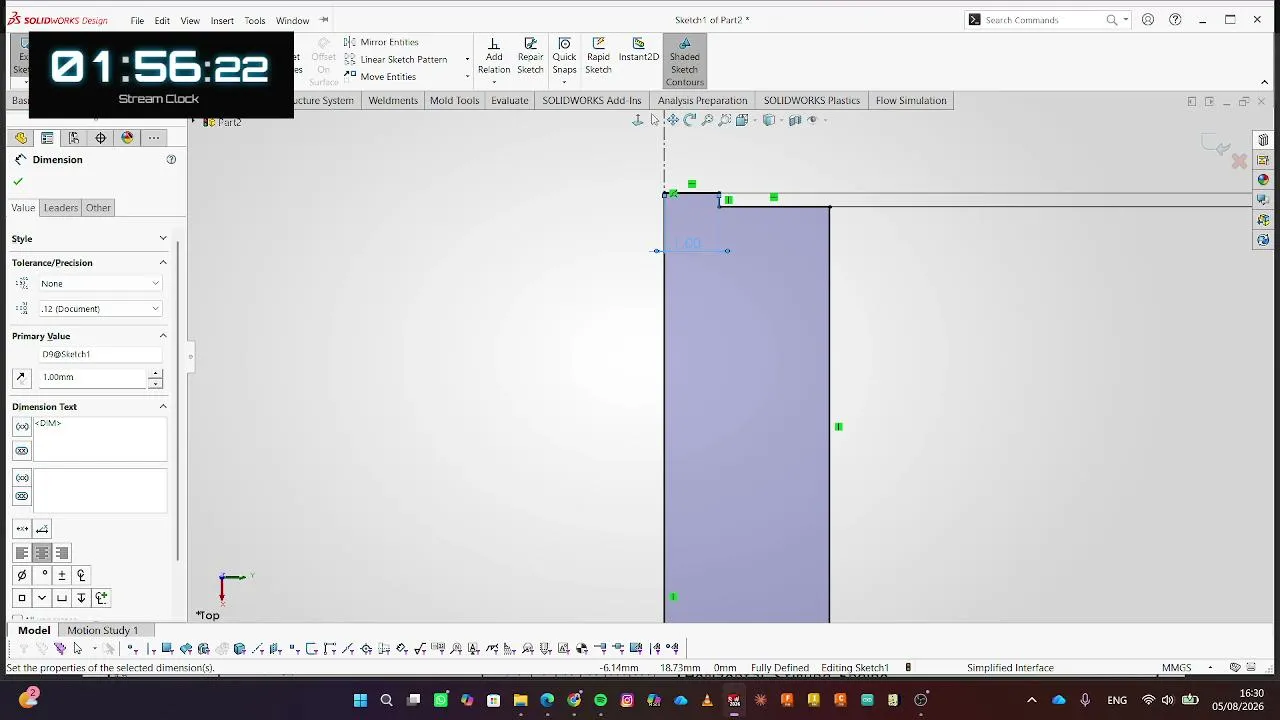Open Spotify in the taskbar

(600, 700)
